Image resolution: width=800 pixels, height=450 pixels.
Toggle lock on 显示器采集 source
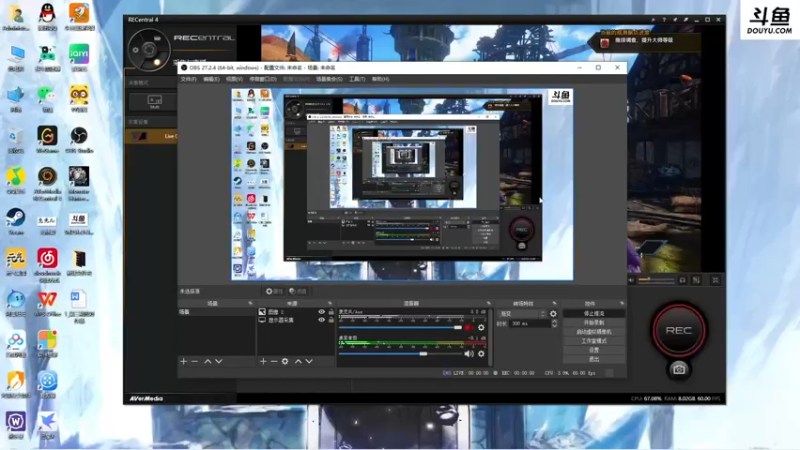point(331,320)
